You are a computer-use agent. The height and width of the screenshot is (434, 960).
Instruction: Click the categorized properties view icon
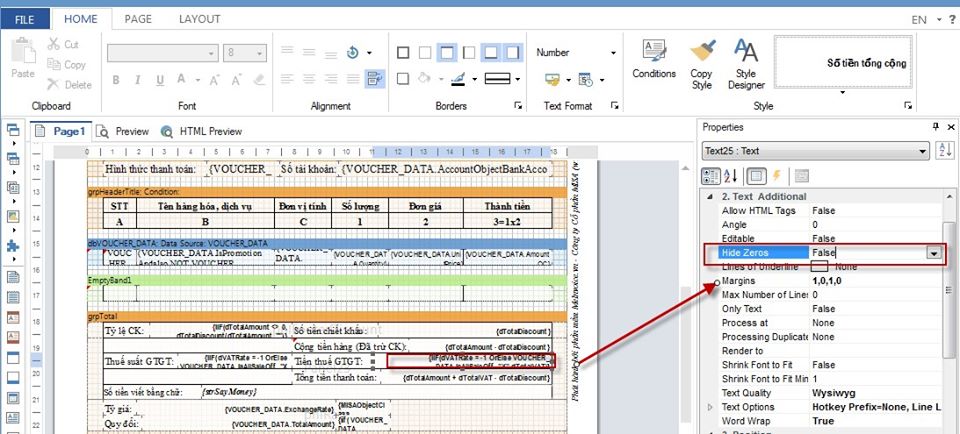pos(711,176)
